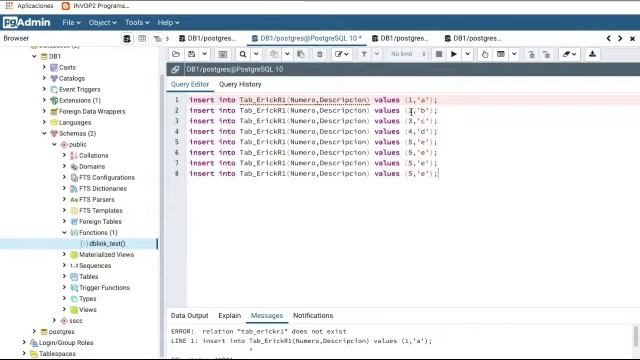The width and height of the screenshot is (640, 360).
Task: Select Trigger Functions in the tree
Action: pos(104,288)
